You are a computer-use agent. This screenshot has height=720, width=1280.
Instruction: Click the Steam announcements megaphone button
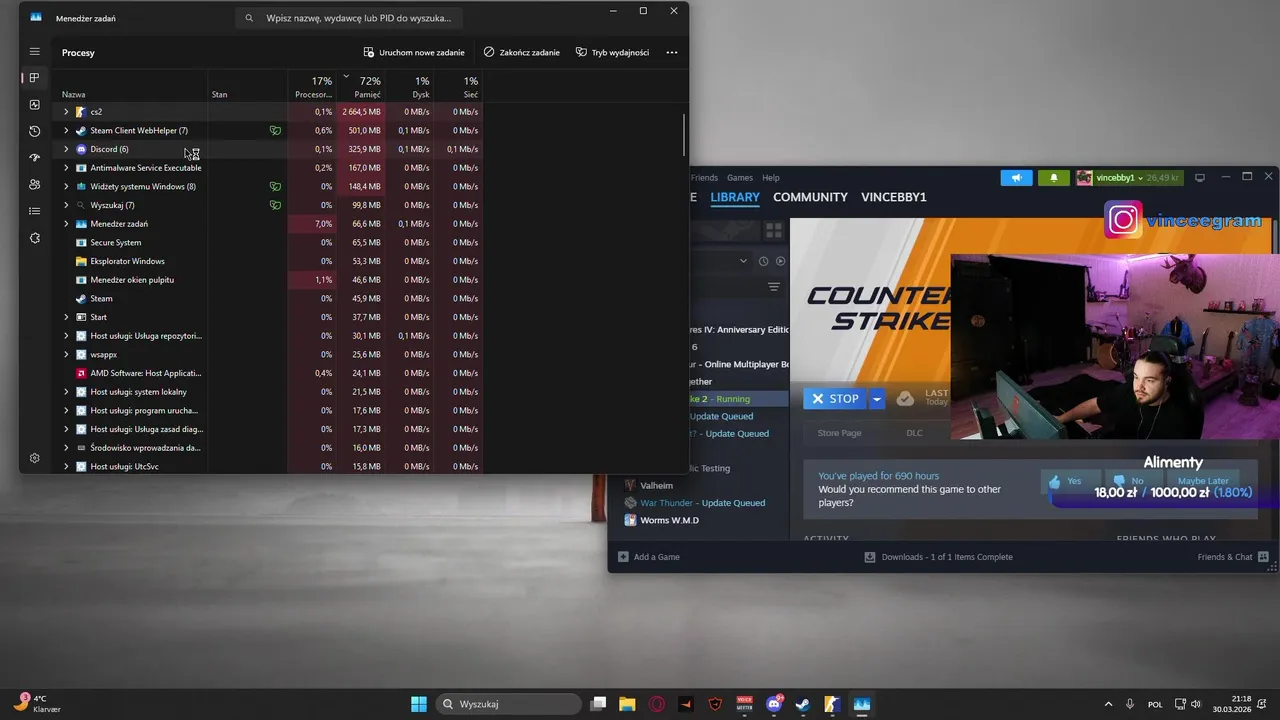point(1016,178)
